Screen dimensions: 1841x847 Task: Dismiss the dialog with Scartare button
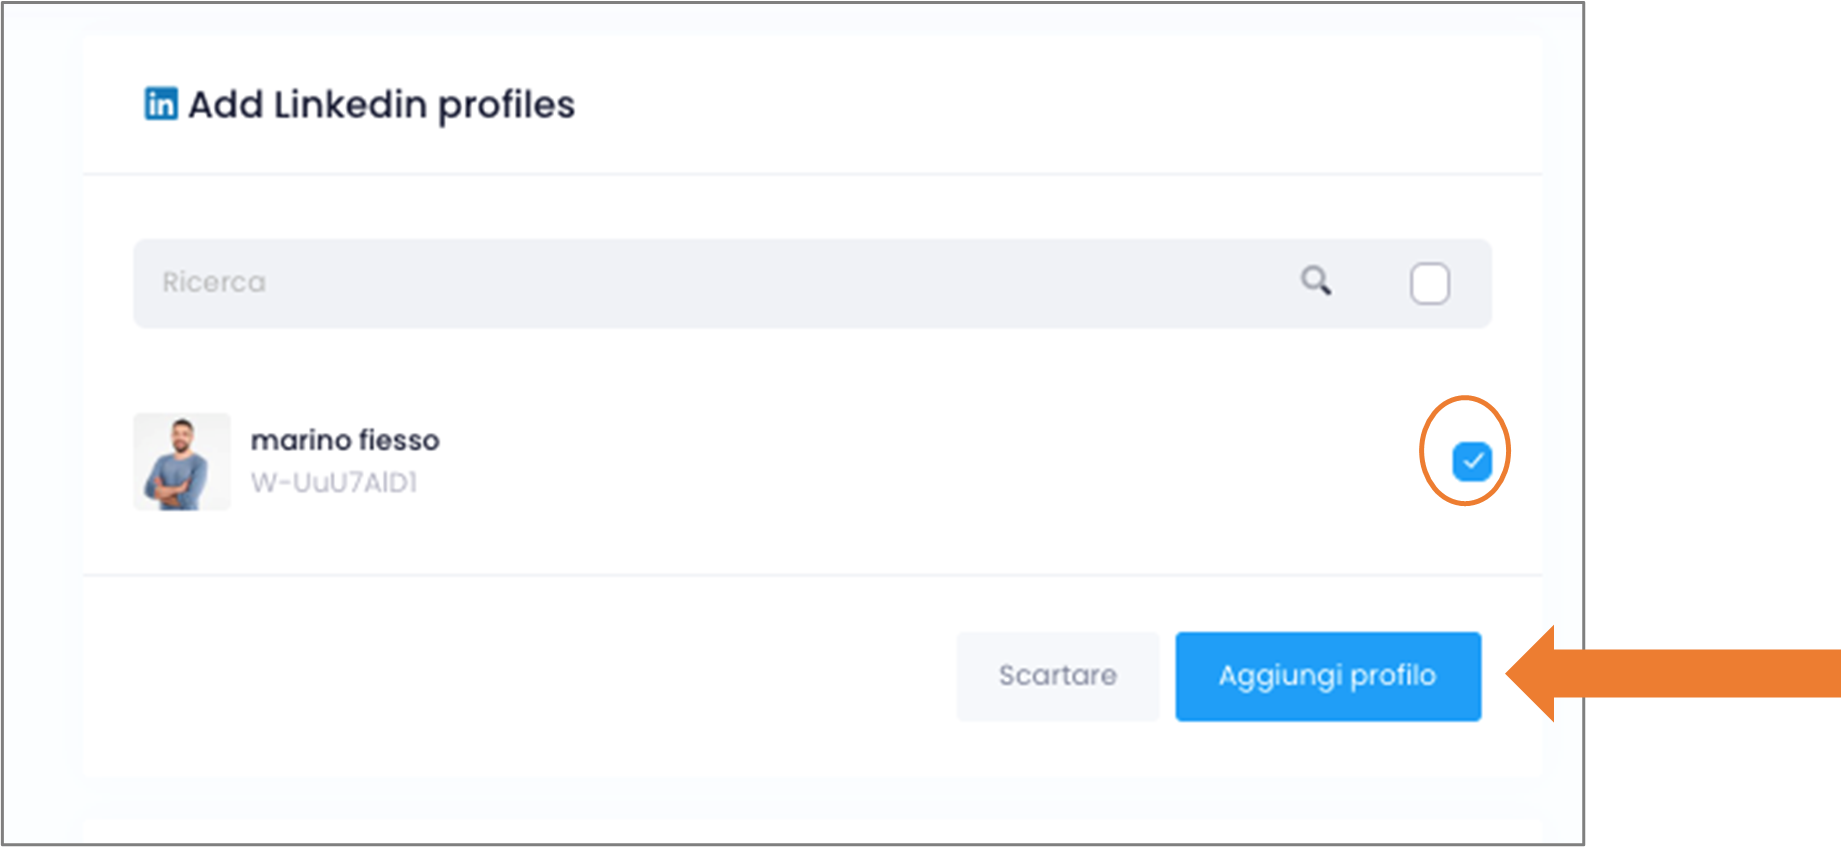tap(1058, 676)
